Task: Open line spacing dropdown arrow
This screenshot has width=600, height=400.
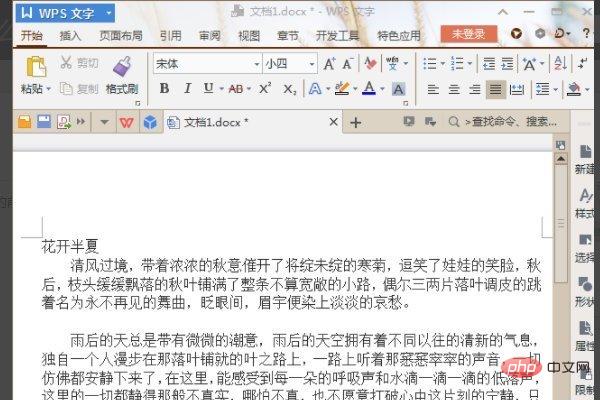Action: click(x=555, y=90)
